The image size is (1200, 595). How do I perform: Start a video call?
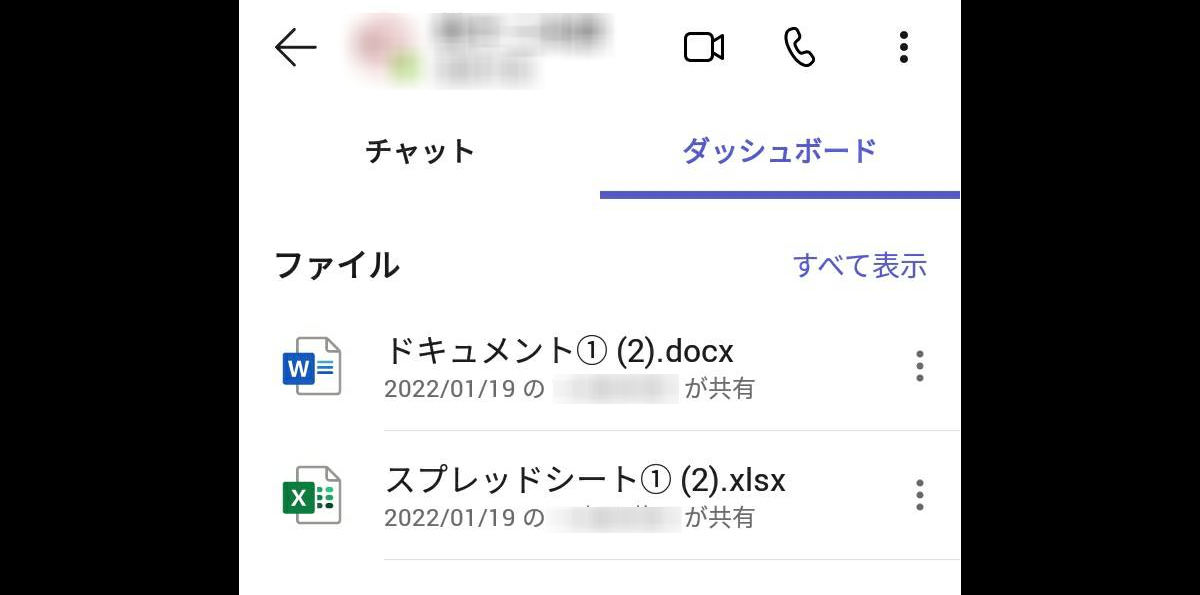coord(704,47)
